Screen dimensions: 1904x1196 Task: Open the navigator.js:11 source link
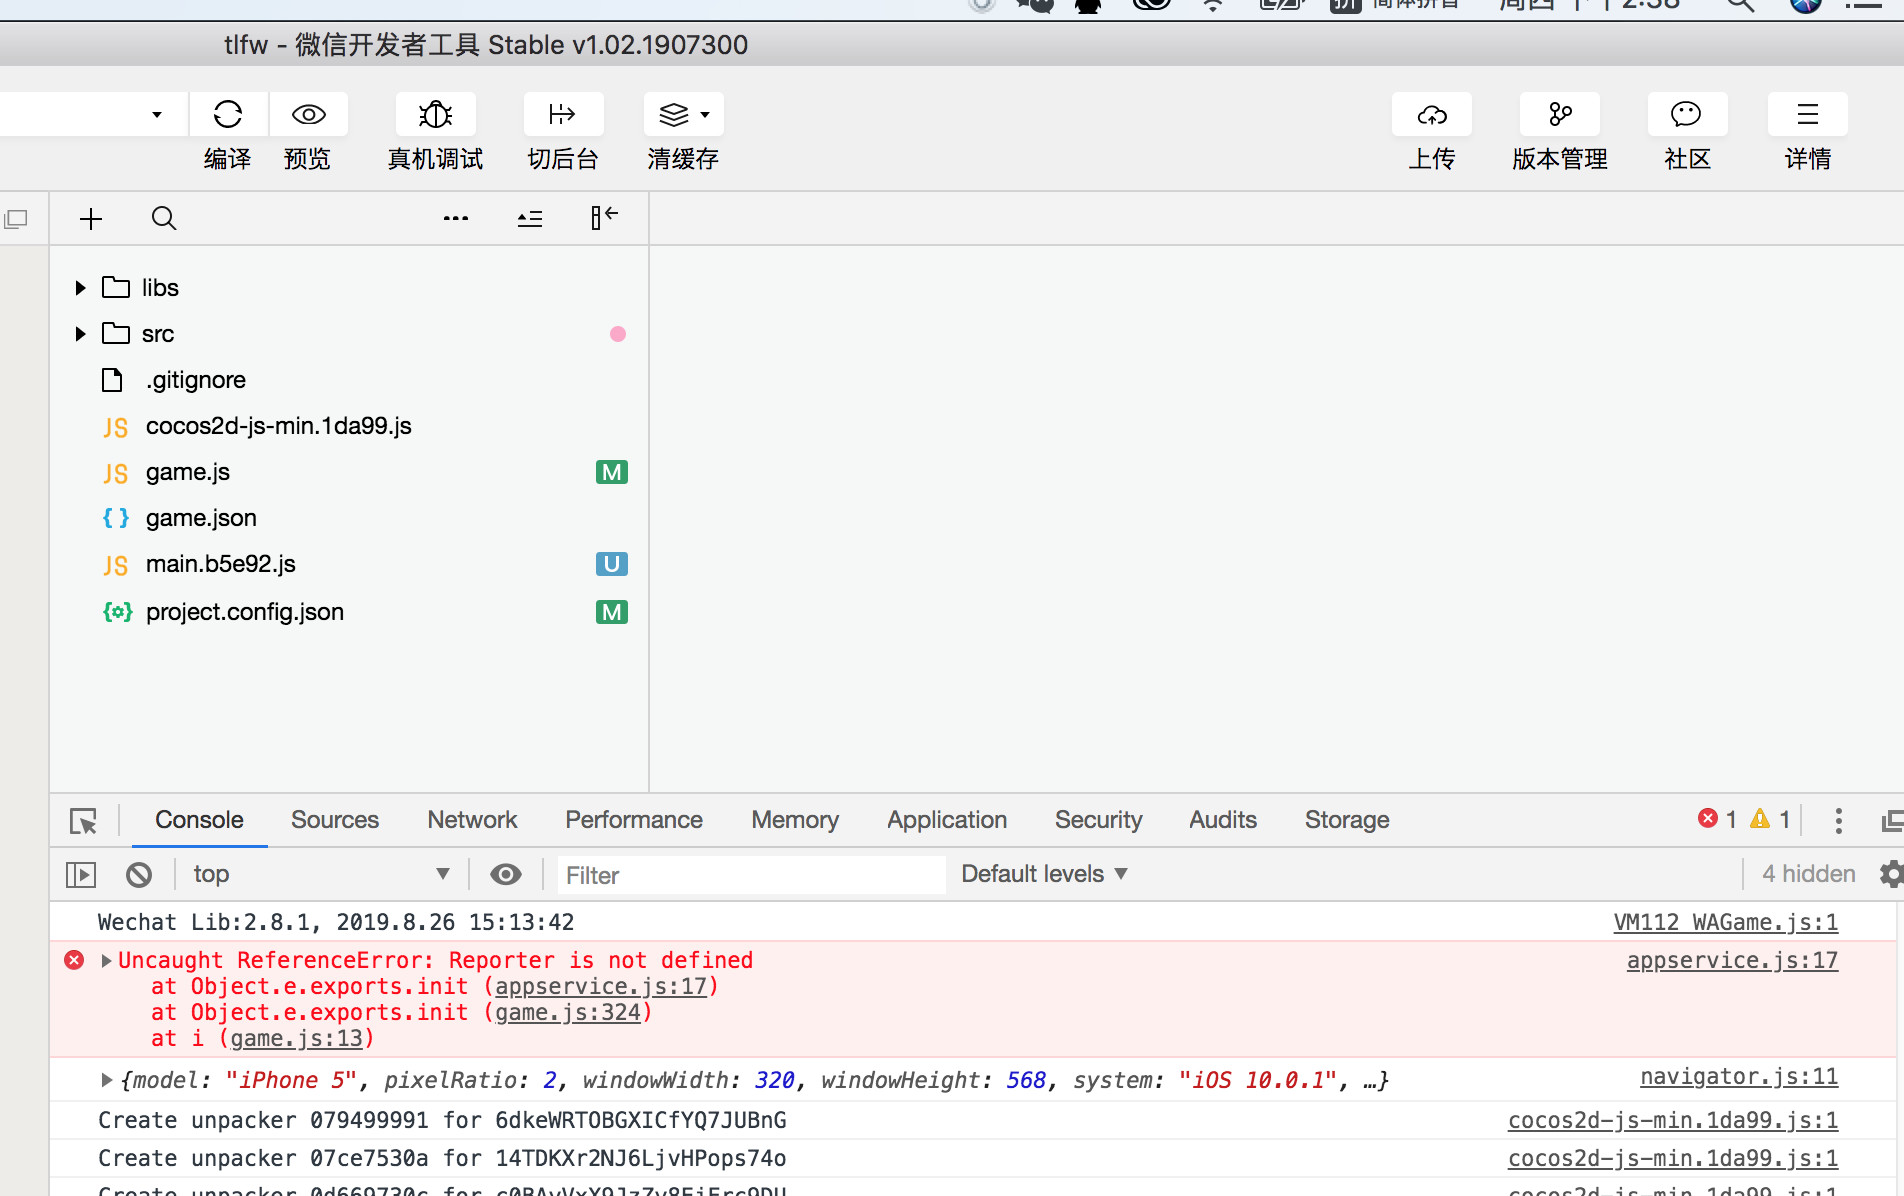pyautogui.click(x=1738, y=1077)
